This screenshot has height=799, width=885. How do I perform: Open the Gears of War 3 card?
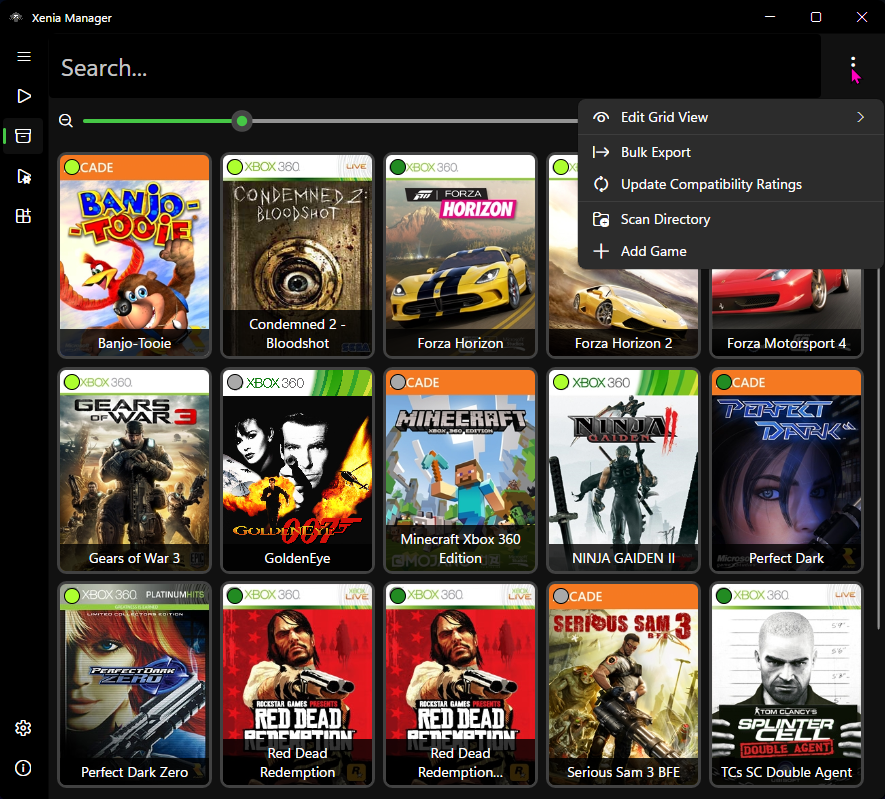coord(134,471)
